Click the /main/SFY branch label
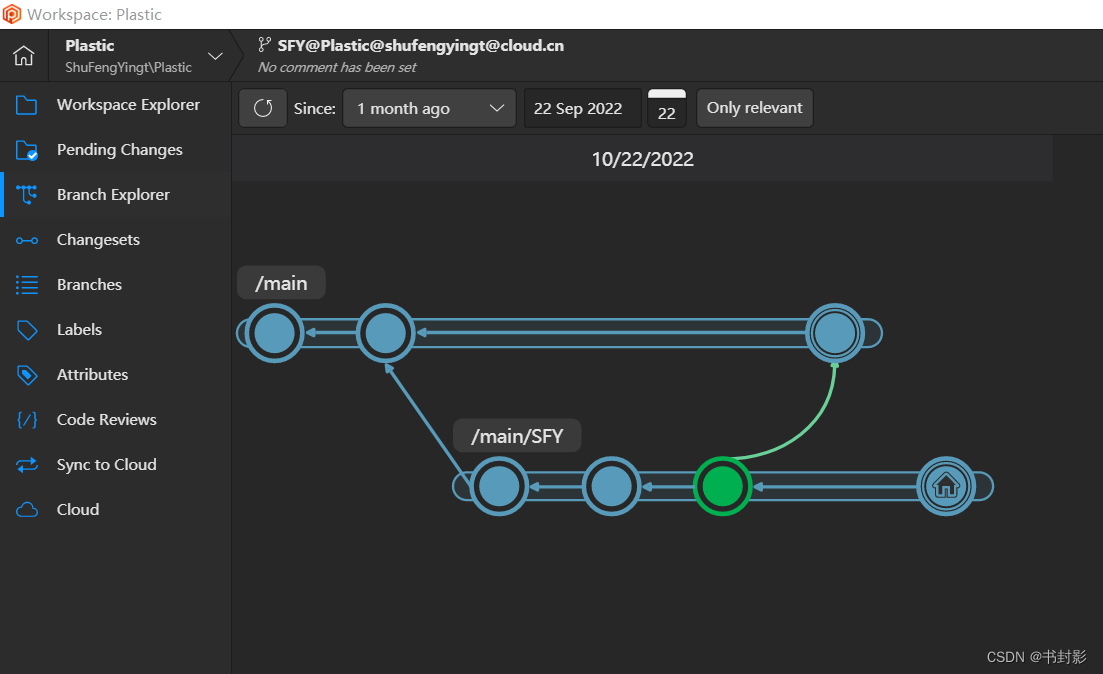 [517, 436]
